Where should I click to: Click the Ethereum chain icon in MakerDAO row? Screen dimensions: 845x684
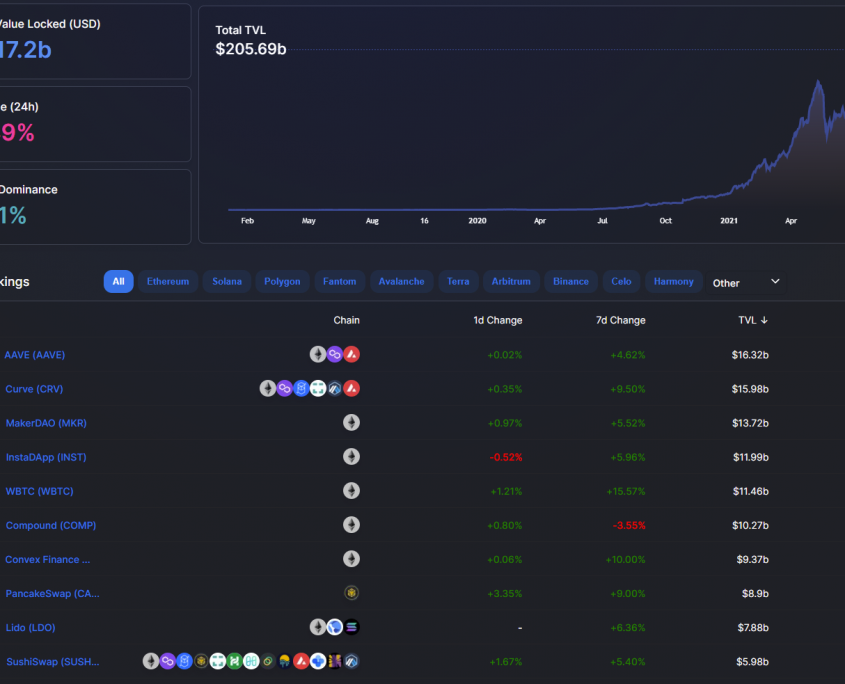351,422
